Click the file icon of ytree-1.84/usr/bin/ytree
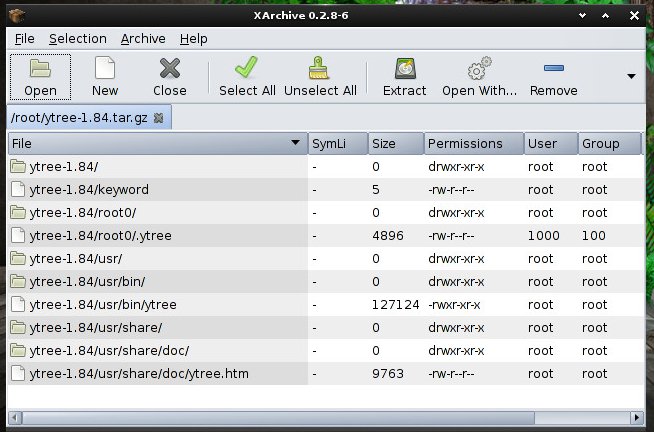654x432 pixels. [18, 304]
